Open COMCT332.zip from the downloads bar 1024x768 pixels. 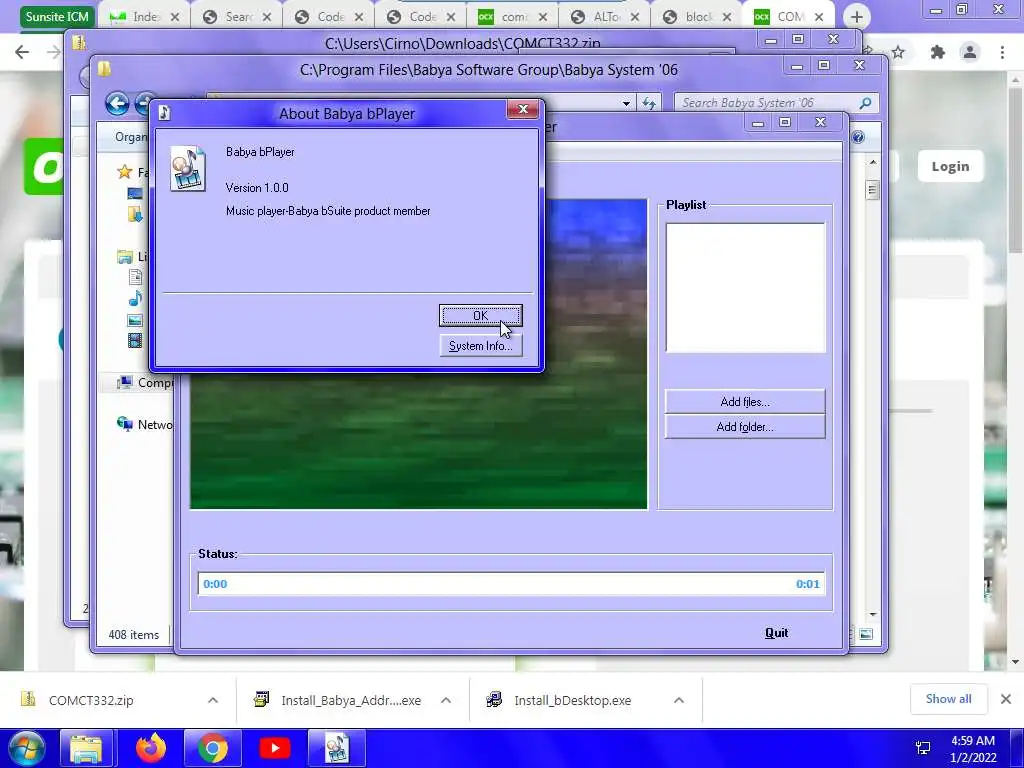point(91,700)
